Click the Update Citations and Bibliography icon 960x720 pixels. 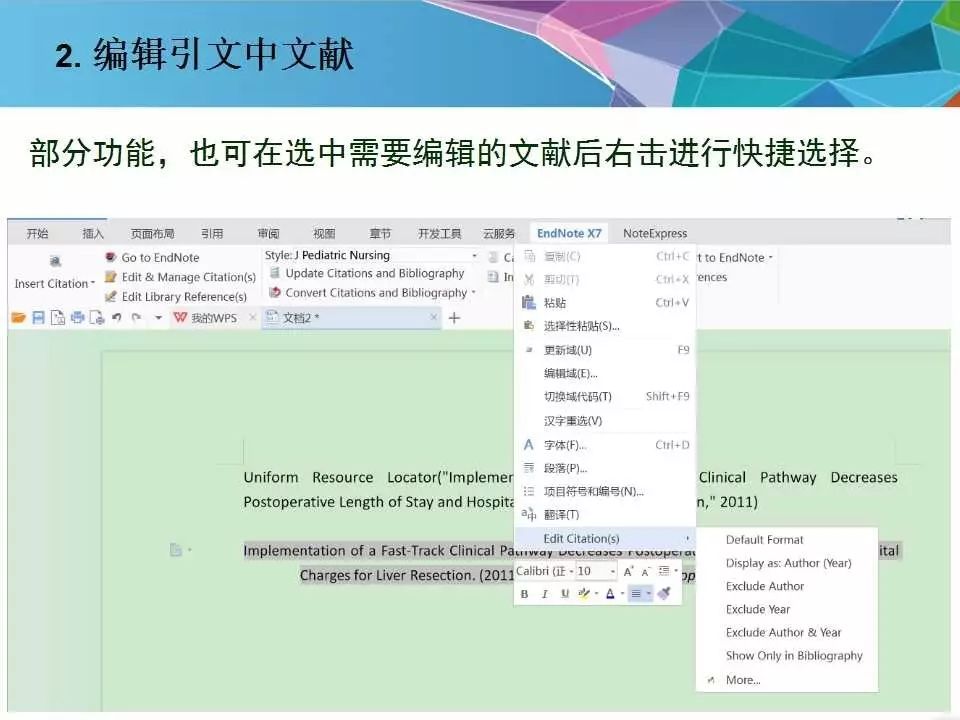click(275, 272)
